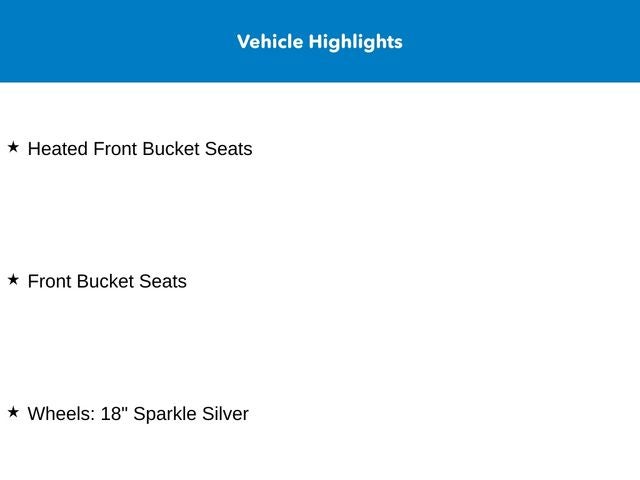Click the star next to Front Bucket Seats
Screen dimensions: 640x480
pos(13,280)
